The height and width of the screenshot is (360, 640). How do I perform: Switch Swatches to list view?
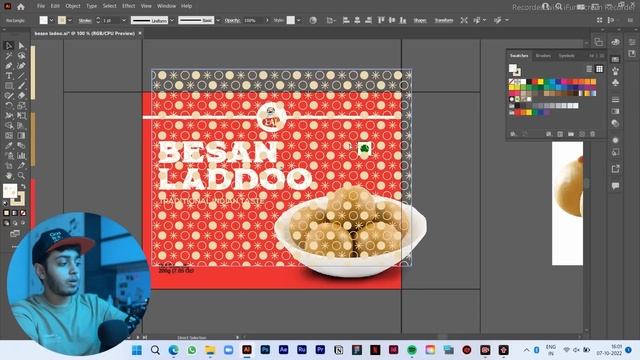589,69
